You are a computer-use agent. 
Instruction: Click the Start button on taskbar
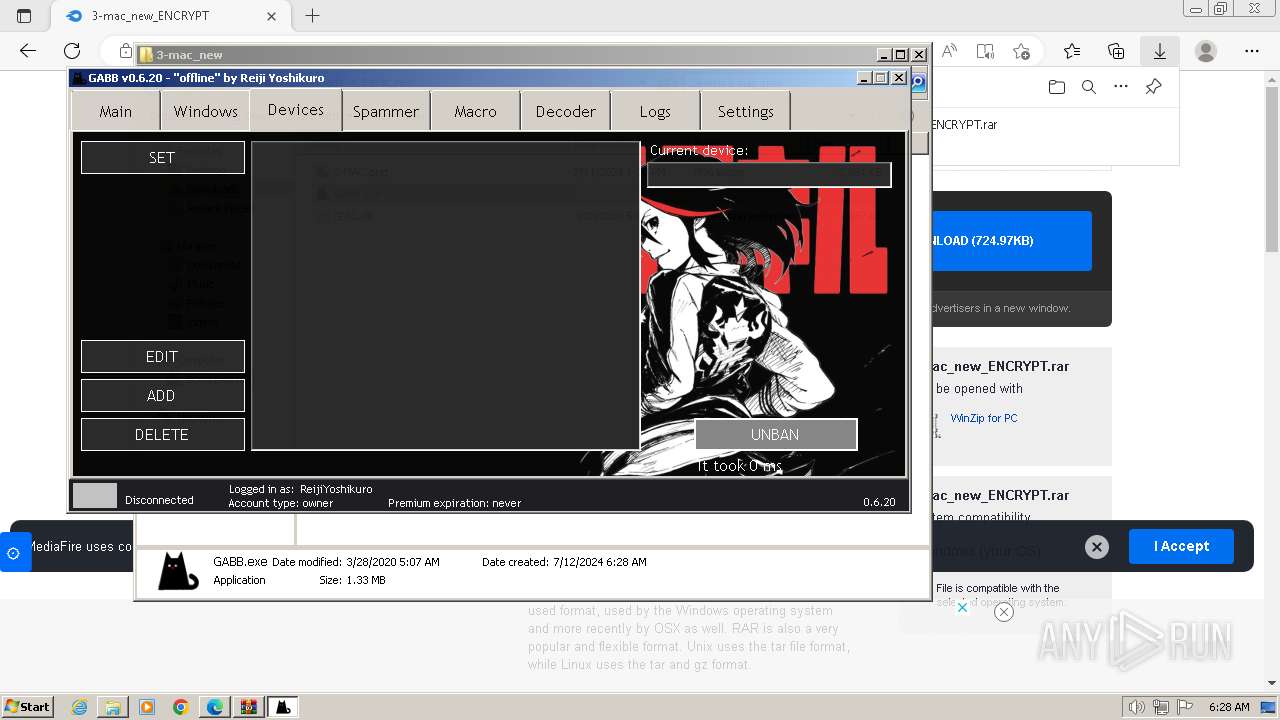click(x=28, y=706)
